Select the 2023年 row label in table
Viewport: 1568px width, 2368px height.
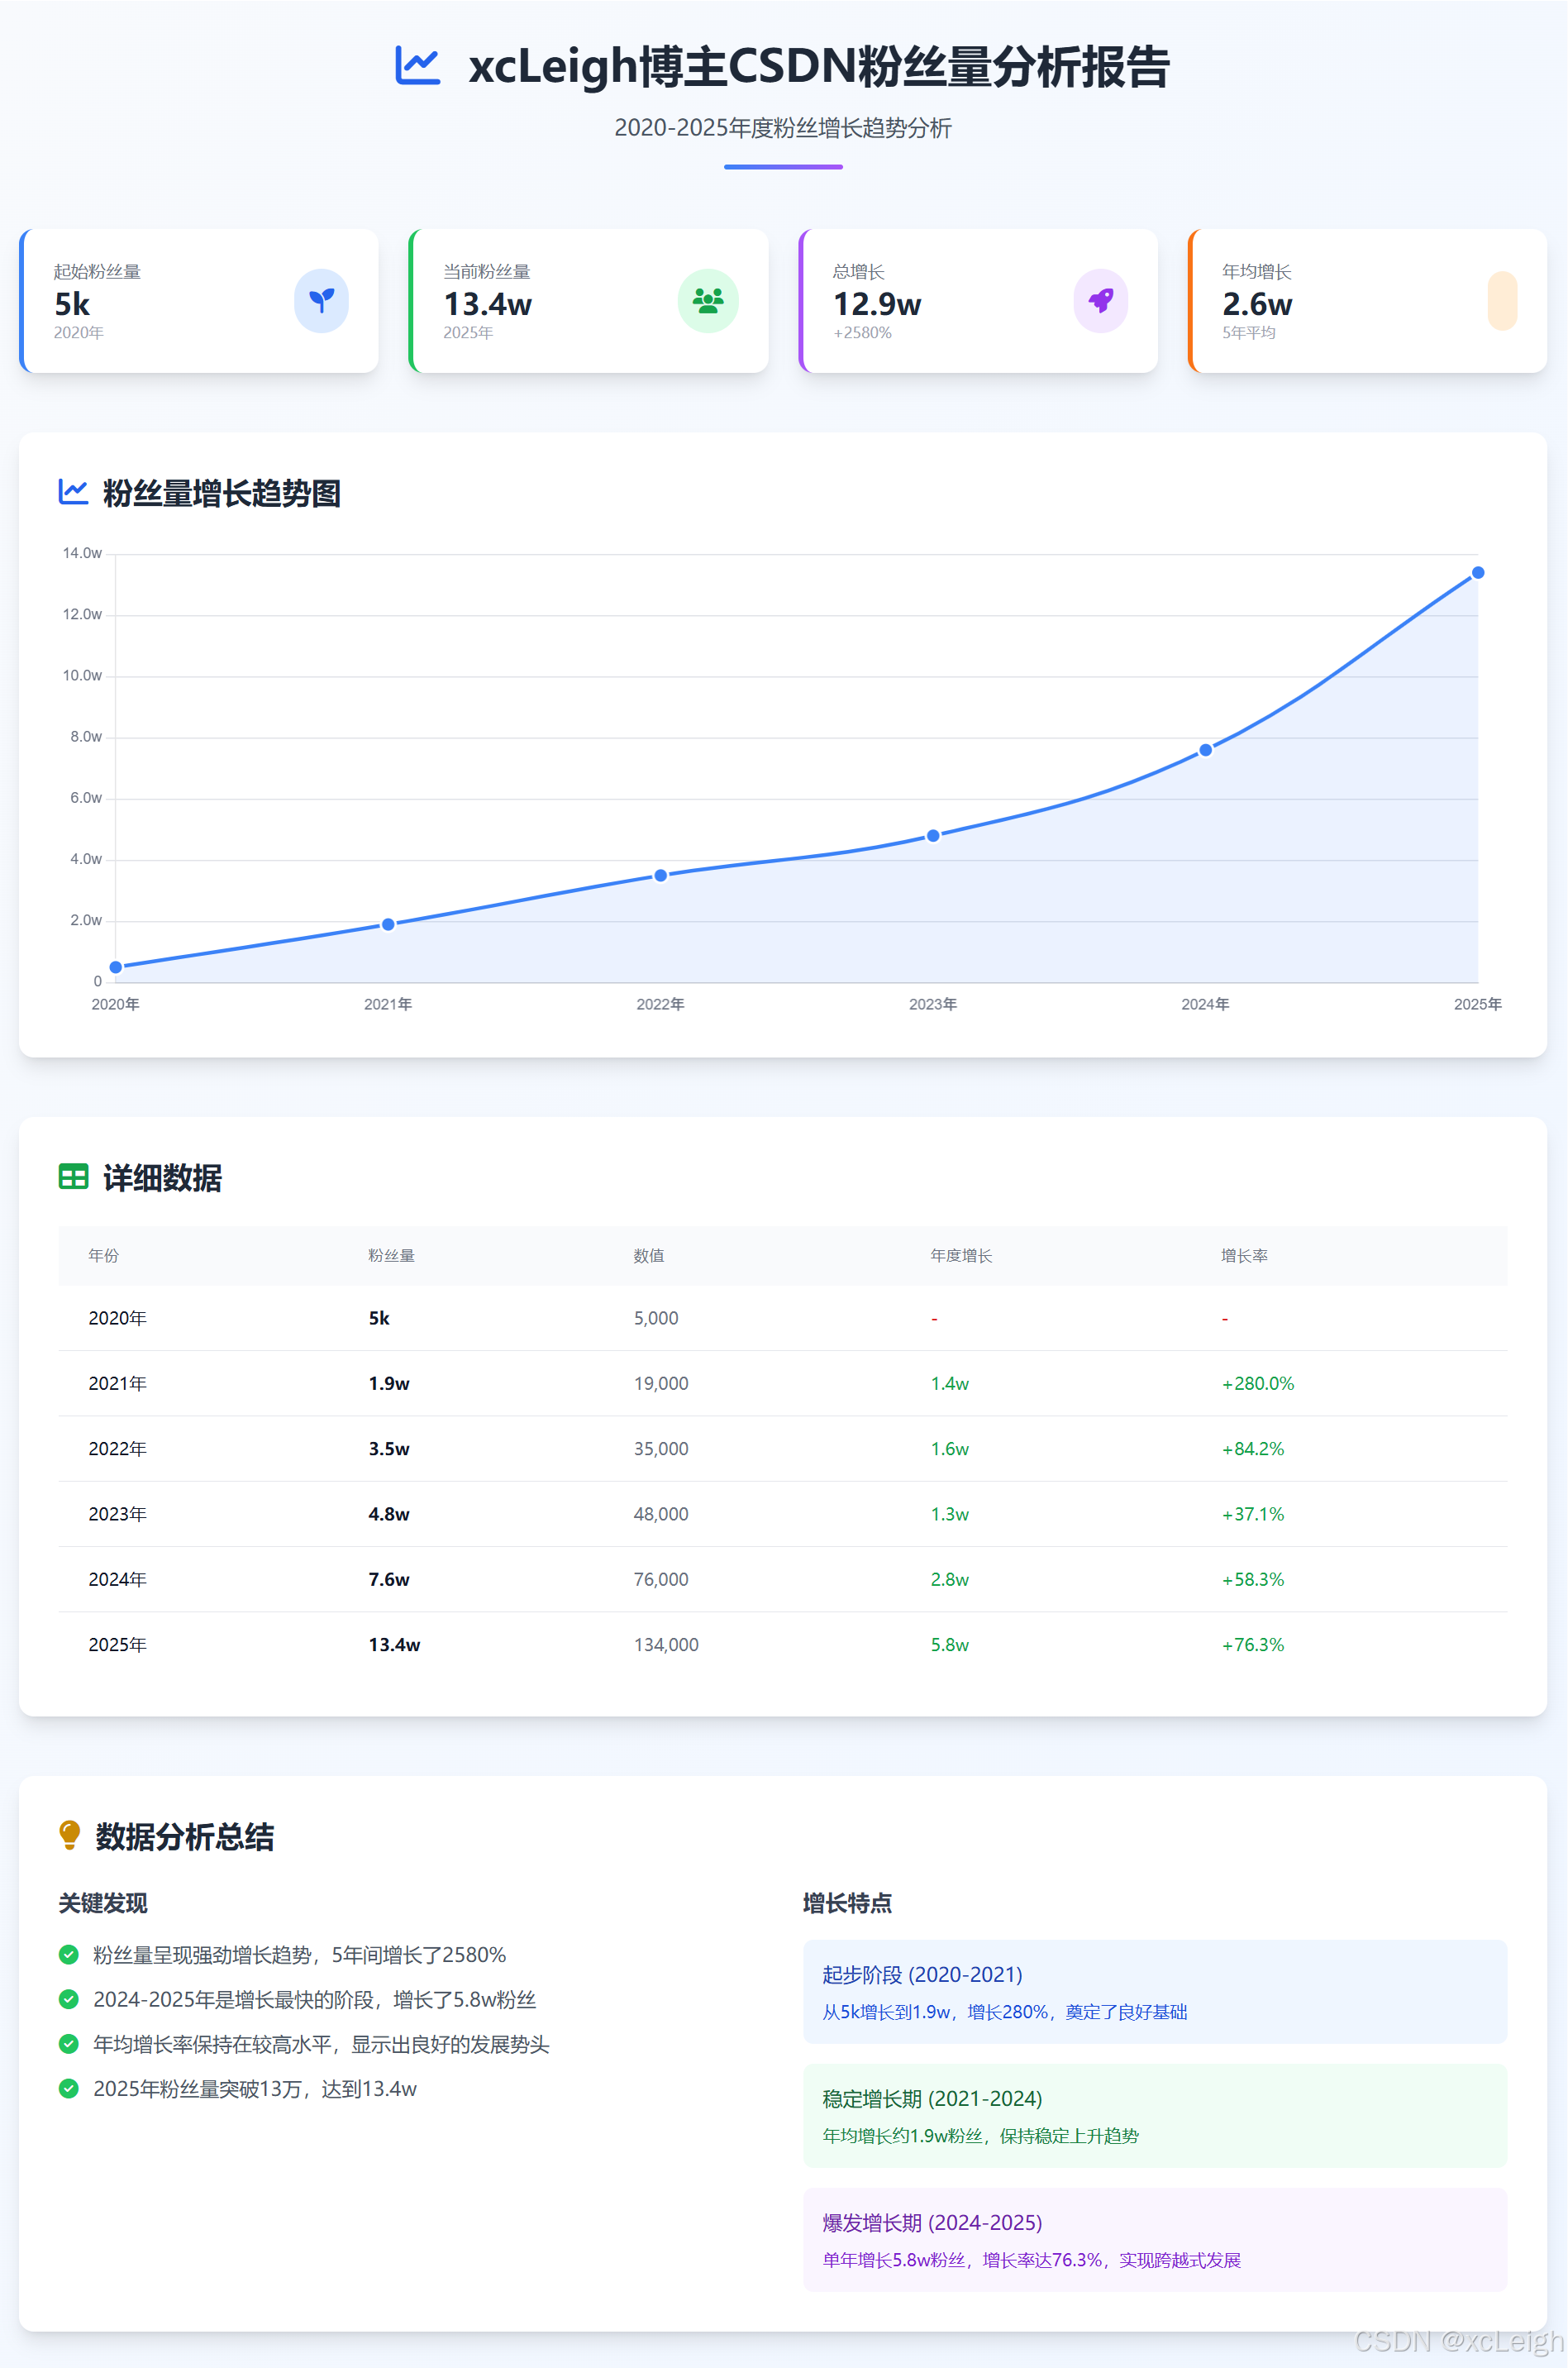[x=117, y=1514]
